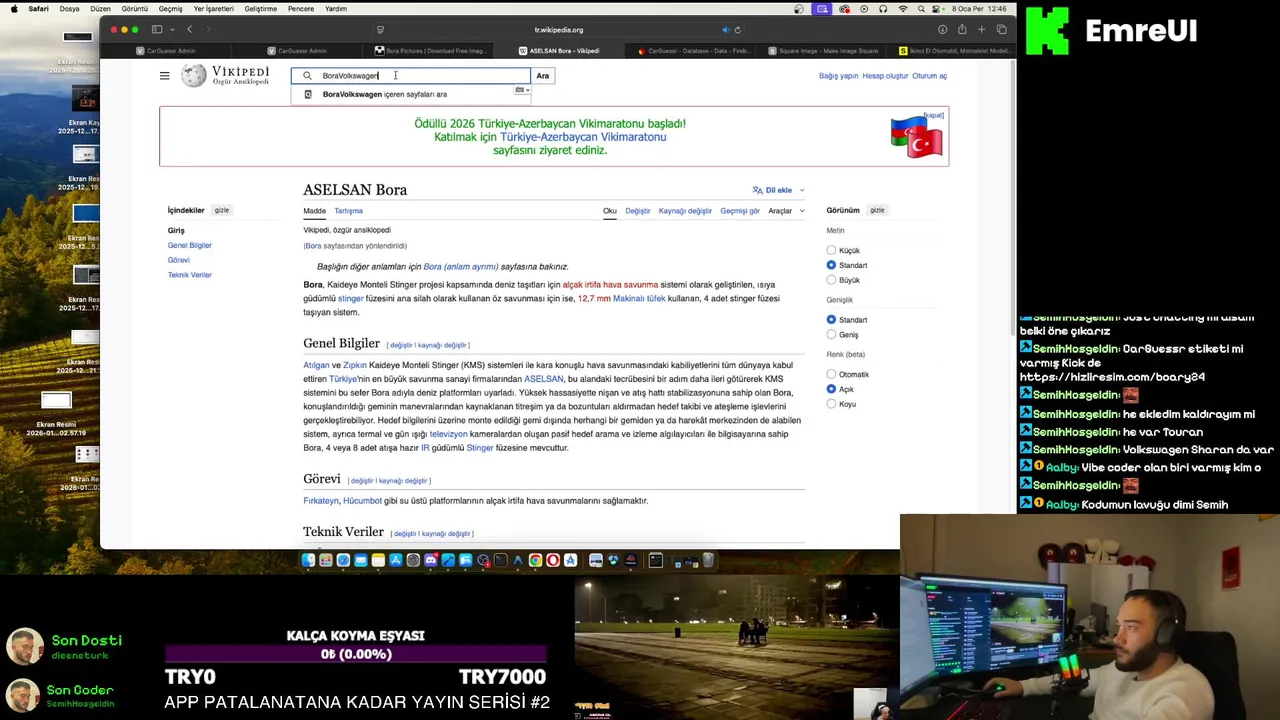Viewport: 1280px width, 720px height.
Task: Open Safari downloads icon
Action: (942, 30)
